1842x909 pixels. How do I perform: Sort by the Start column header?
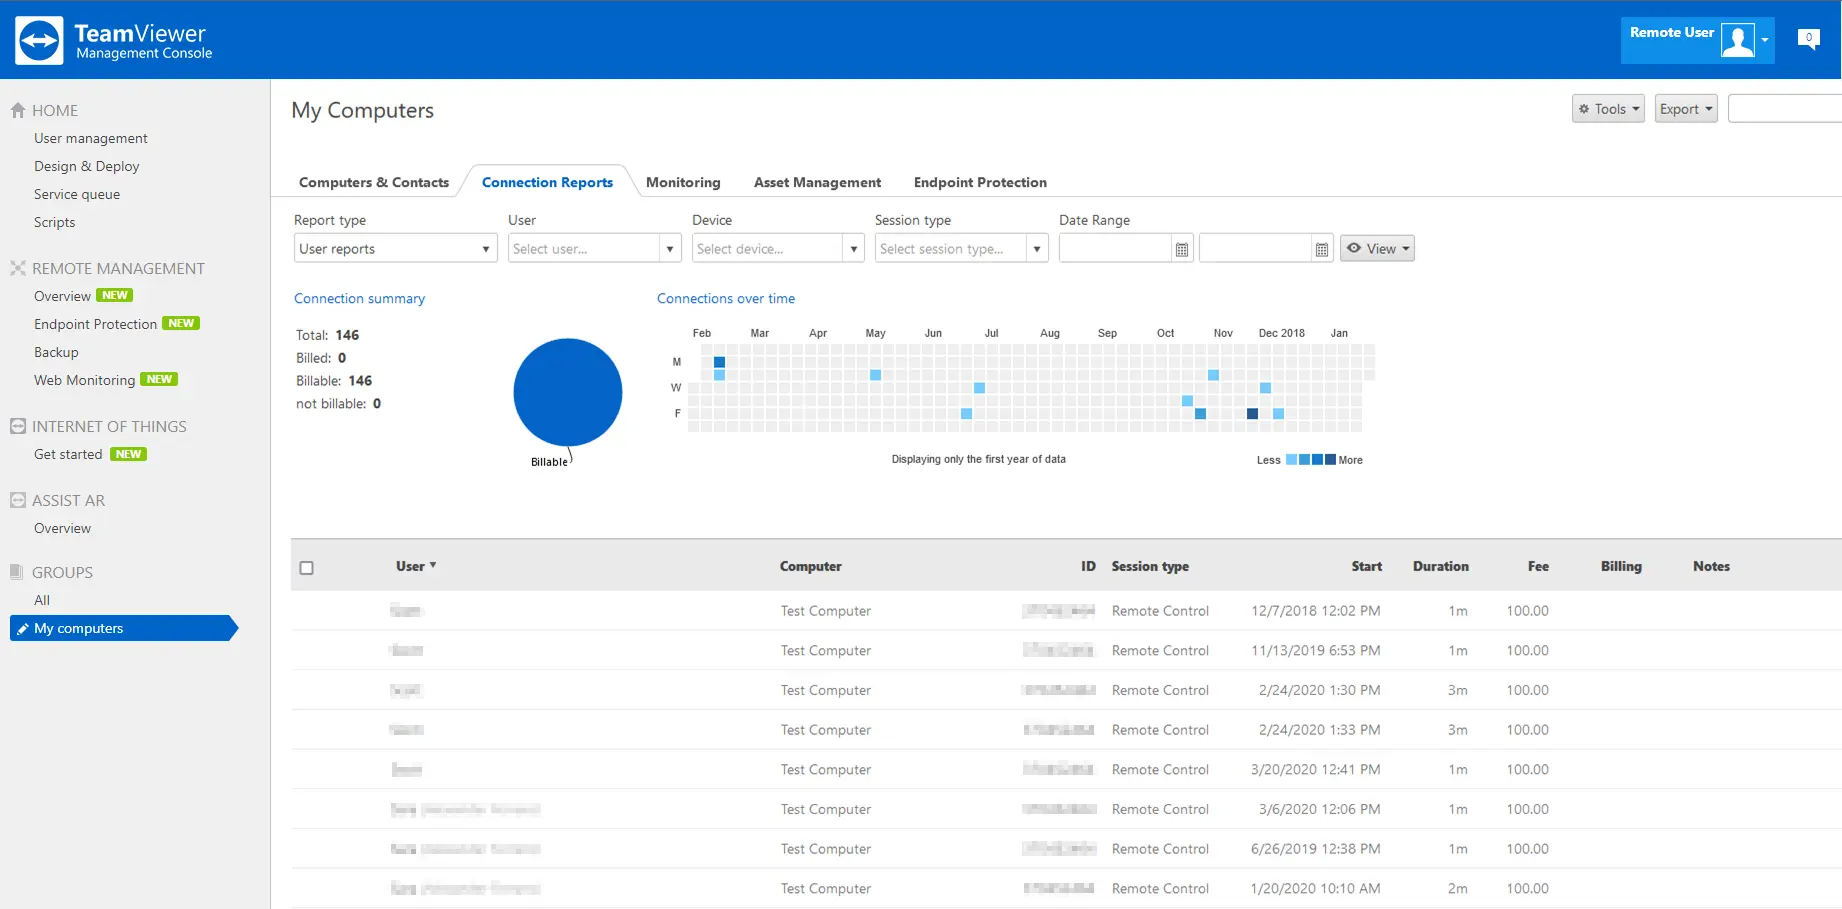(x=1367, y=566)
